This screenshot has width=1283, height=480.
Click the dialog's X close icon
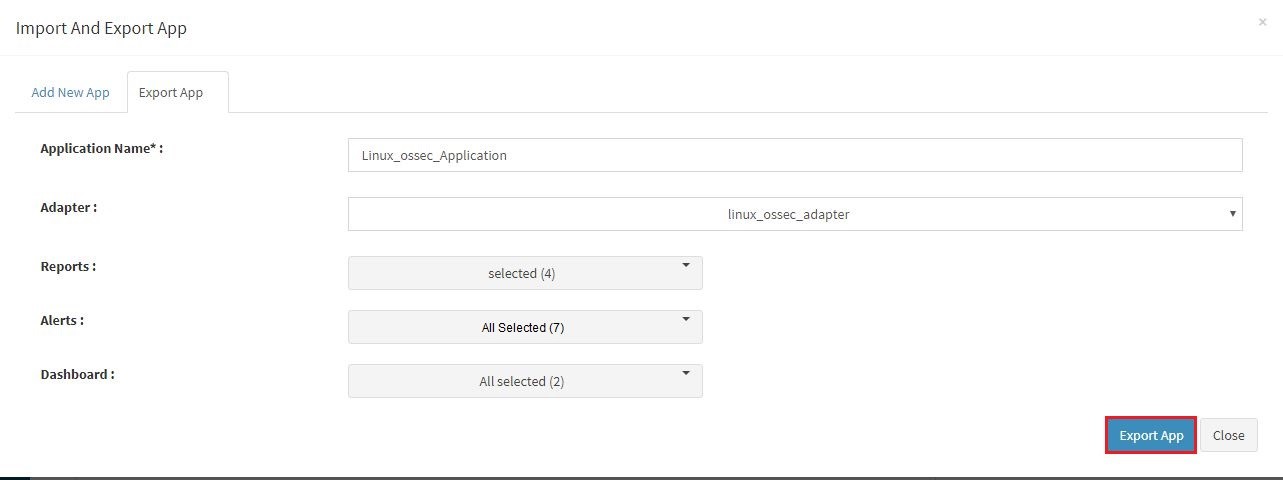pos(1262,21)
